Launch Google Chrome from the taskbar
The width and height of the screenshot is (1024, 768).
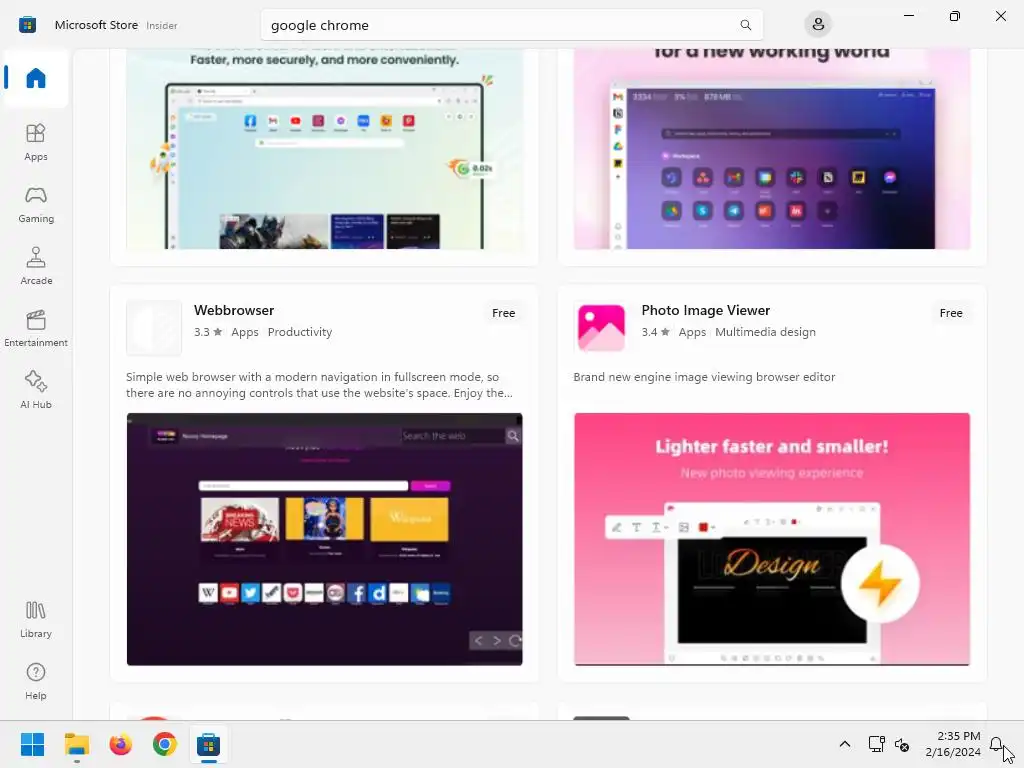pos(165,744)
